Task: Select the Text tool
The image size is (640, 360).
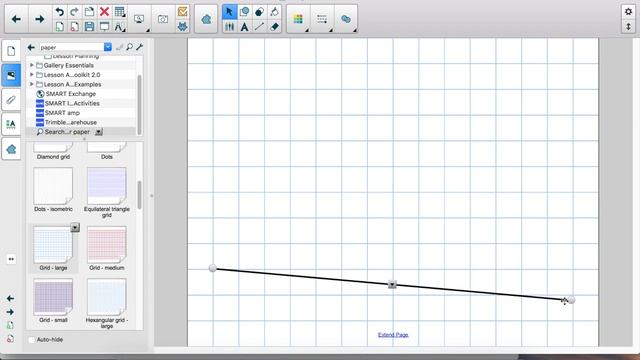Action: (244, 27)
